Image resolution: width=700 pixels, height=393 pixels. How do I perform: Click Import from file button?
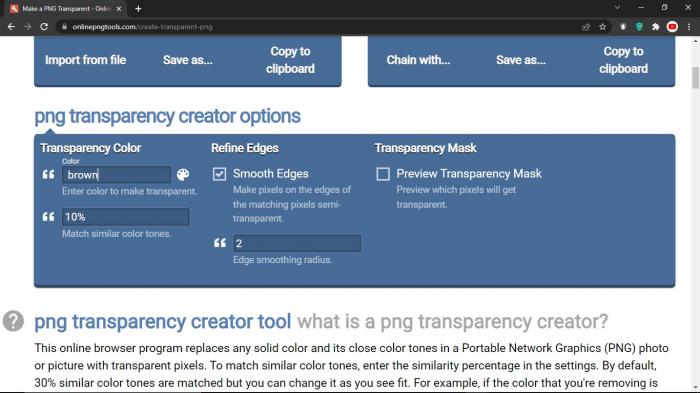(85, 60)
